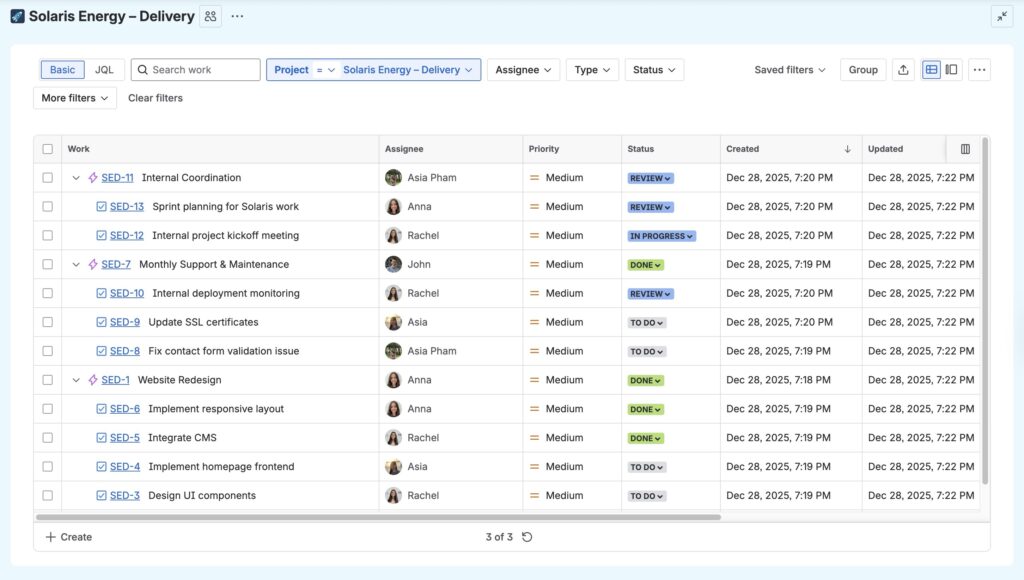Click inside the Search work field
Image resolution: width=1024 pixels, height=580 pixels.
[x=195, y=69]
